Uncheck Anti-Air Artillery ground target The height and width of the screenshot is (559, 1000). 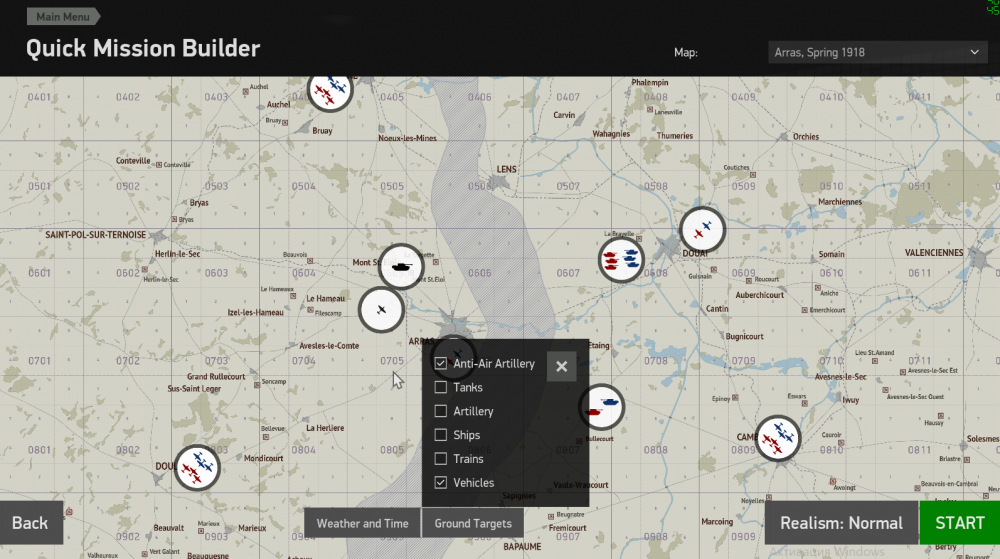coord(441,363)
